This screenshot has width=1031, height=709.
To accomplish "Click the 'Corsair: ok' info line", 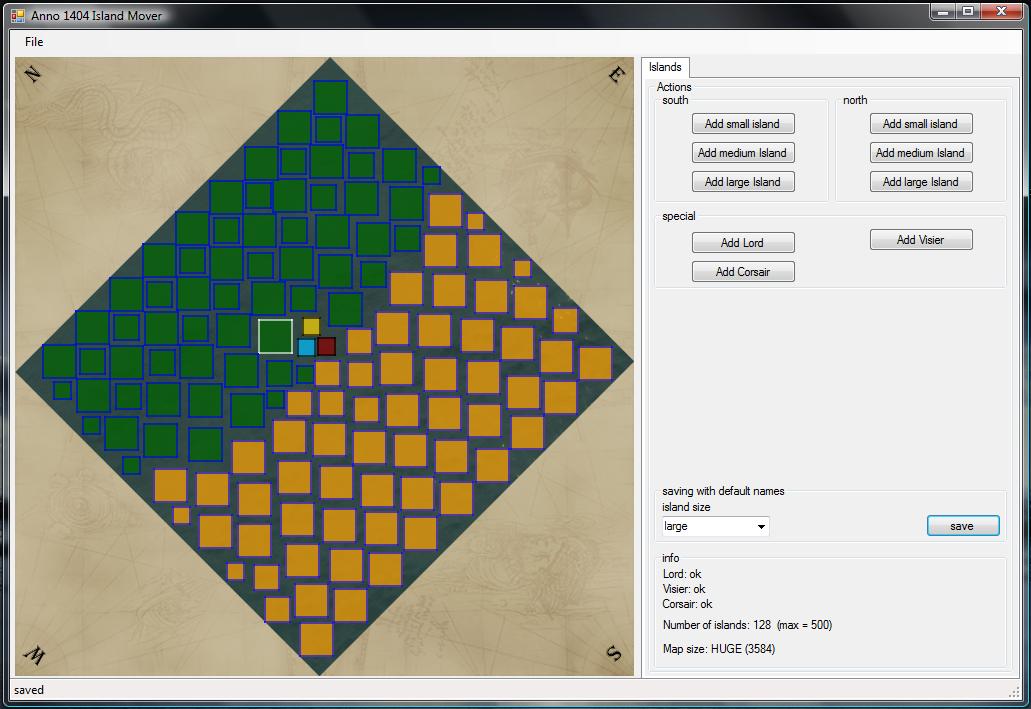I will [x=687, y=604].
